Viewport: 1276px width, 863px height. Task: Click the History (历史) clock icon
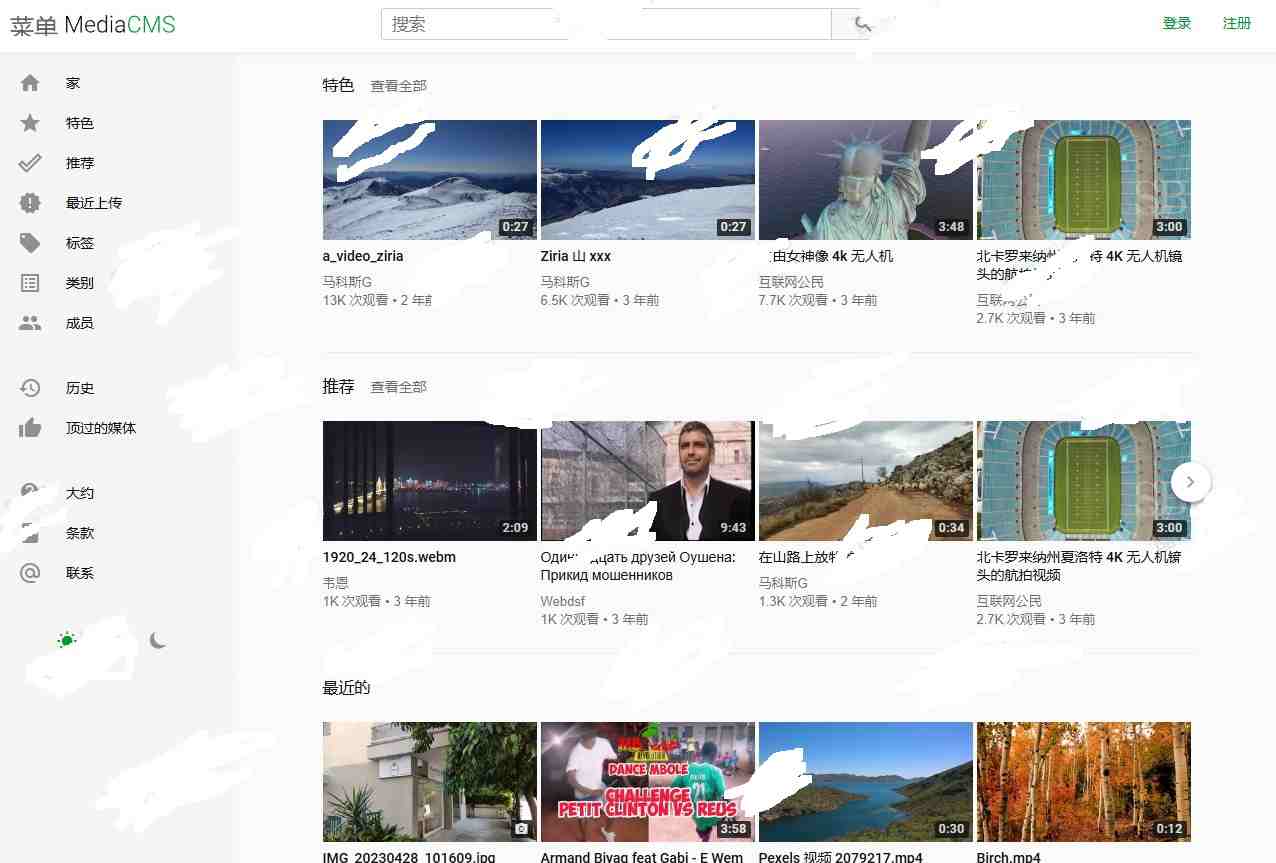pyautogui.click(x=30, y=388)
